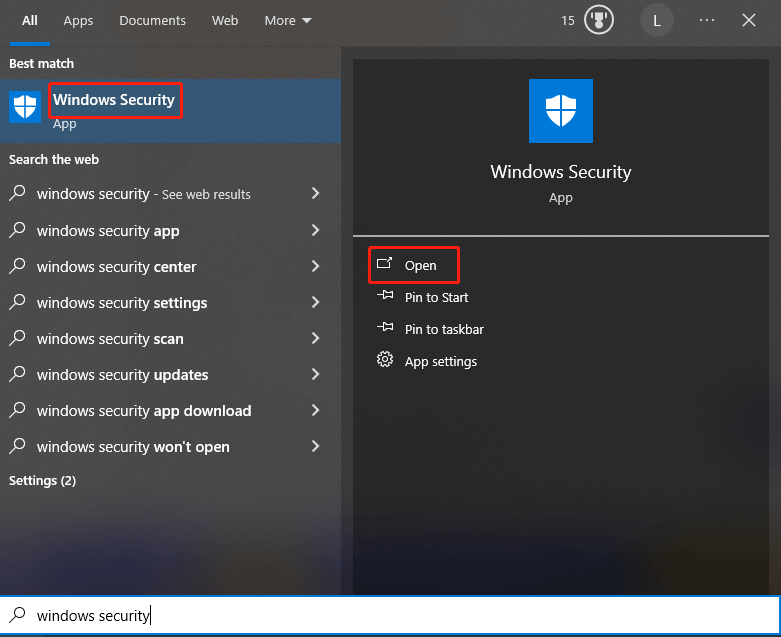This screenshot has height=637, width=781.
Task: Click magnifier icon beside 'windows security app'
Action: [17, 230]
